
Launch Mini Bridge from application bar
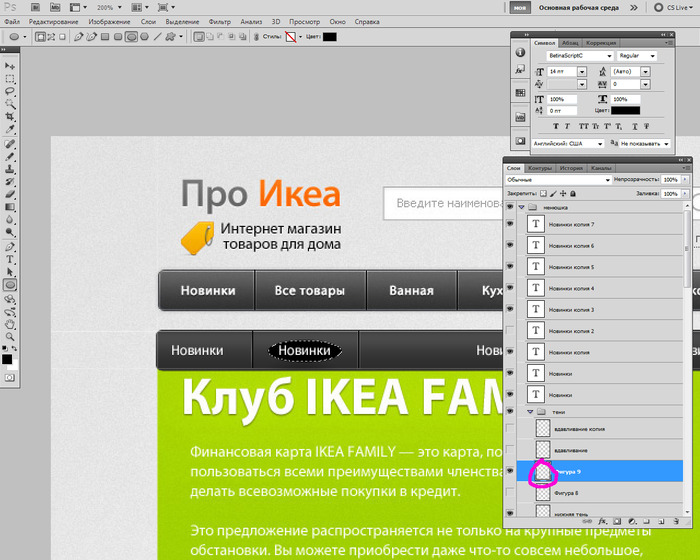[x=55, y=8]
